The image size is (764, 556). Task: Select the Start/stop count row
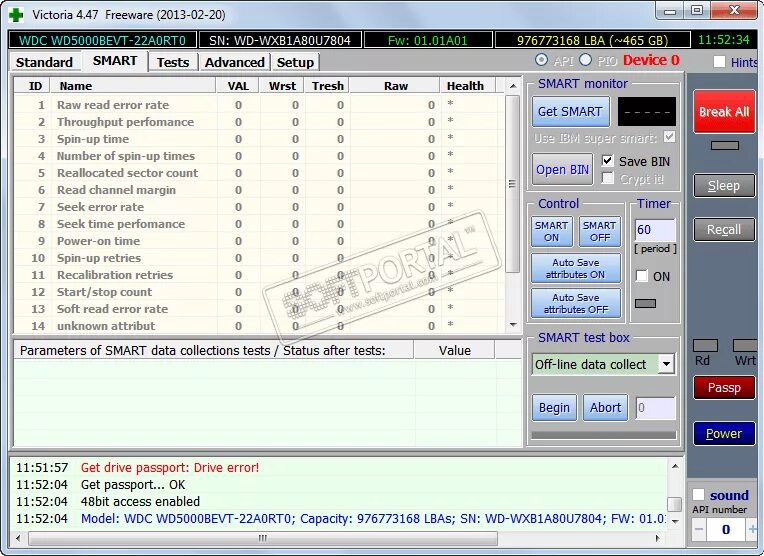[x=259, y=292]
